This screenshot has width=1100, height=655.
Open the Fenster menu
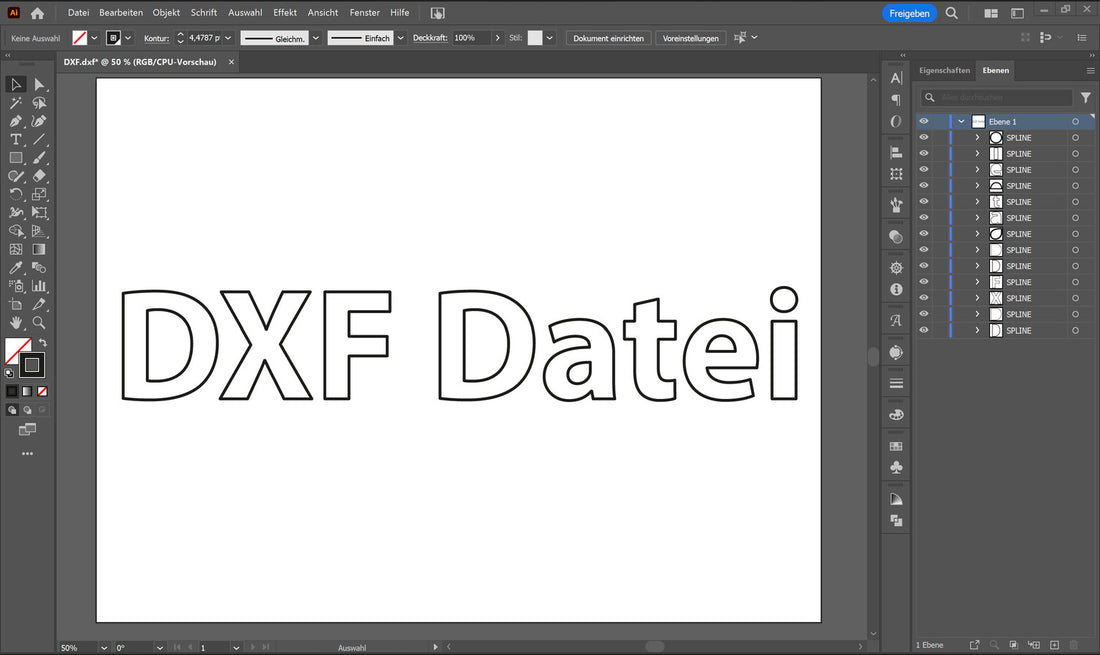364,12
